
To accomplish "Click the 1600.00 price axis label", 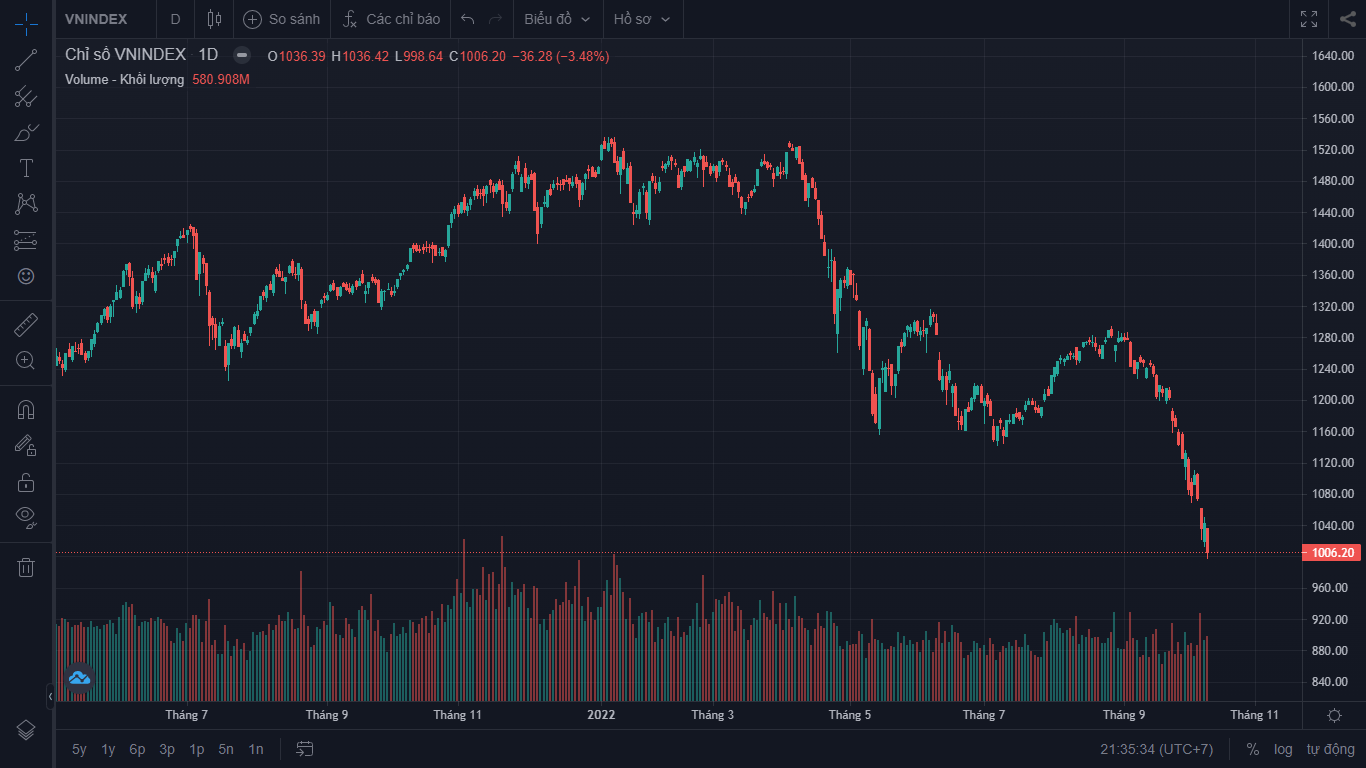I will pos(1332,87).
